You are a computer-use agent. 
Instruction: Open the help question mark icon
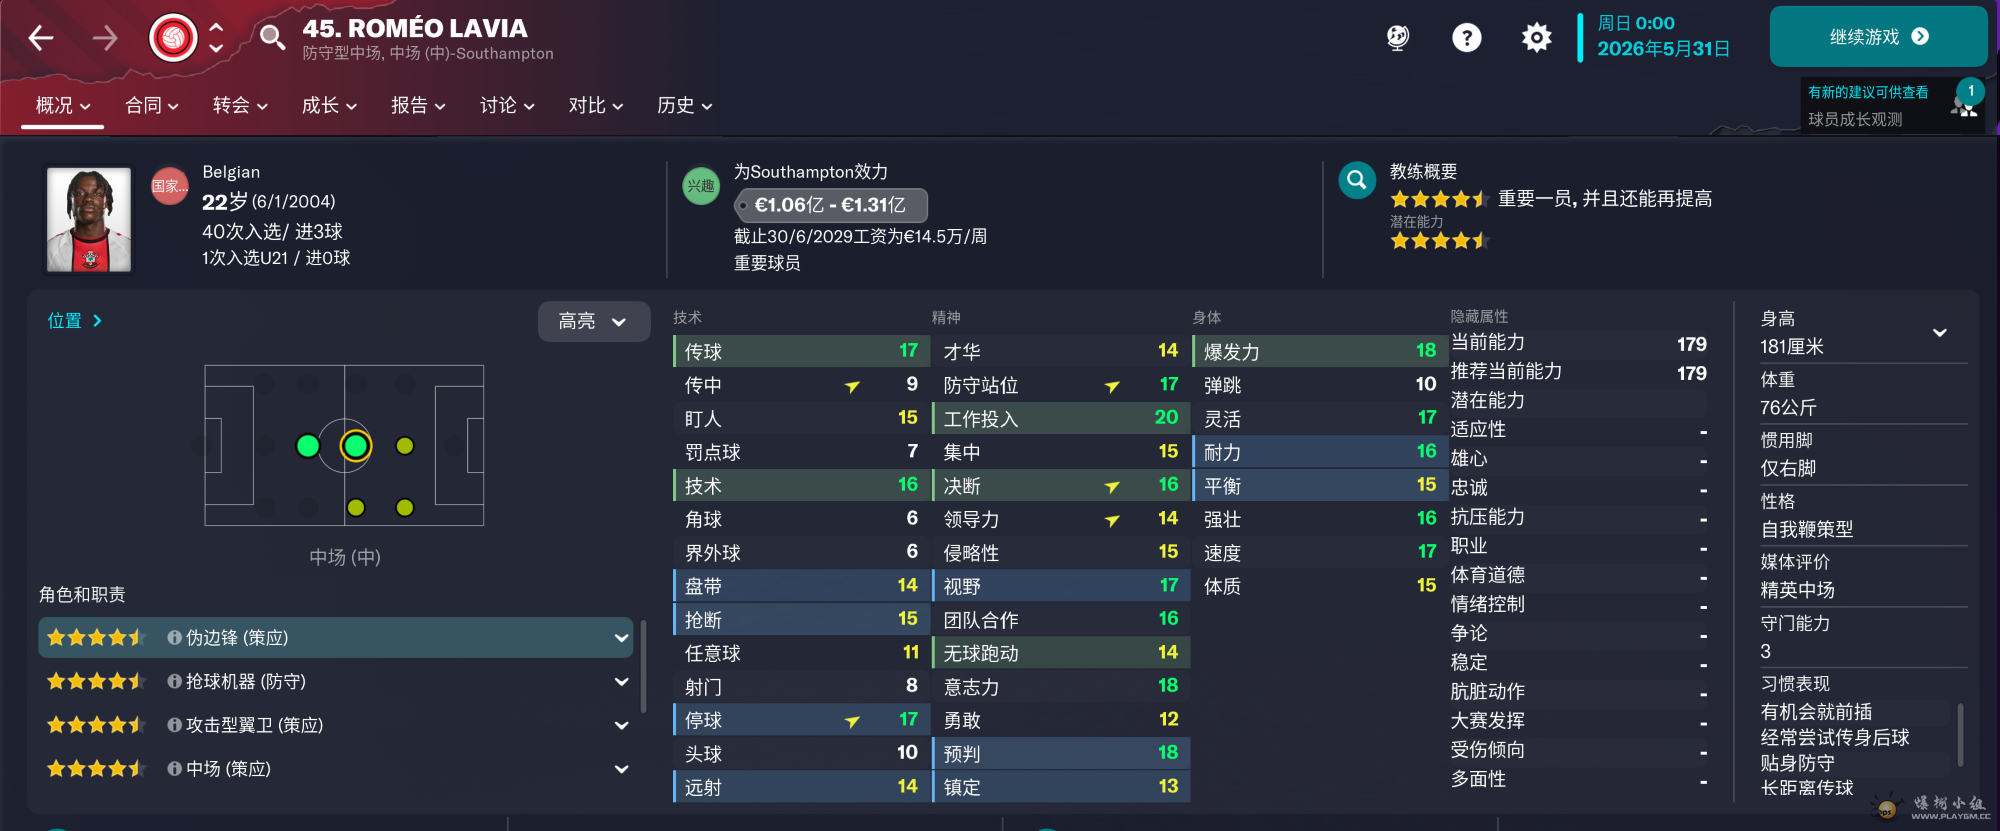coord(1466,38)
